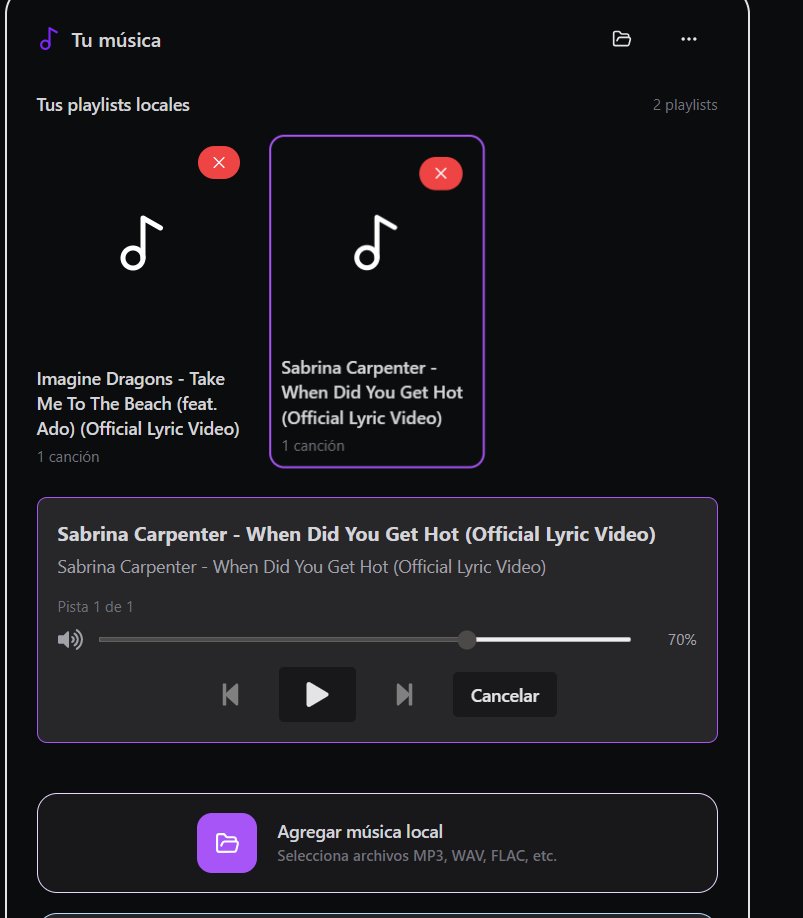
Task: Click Imagine Dragons - Take Me To The Beach title
Action: (x=138, y=404)
